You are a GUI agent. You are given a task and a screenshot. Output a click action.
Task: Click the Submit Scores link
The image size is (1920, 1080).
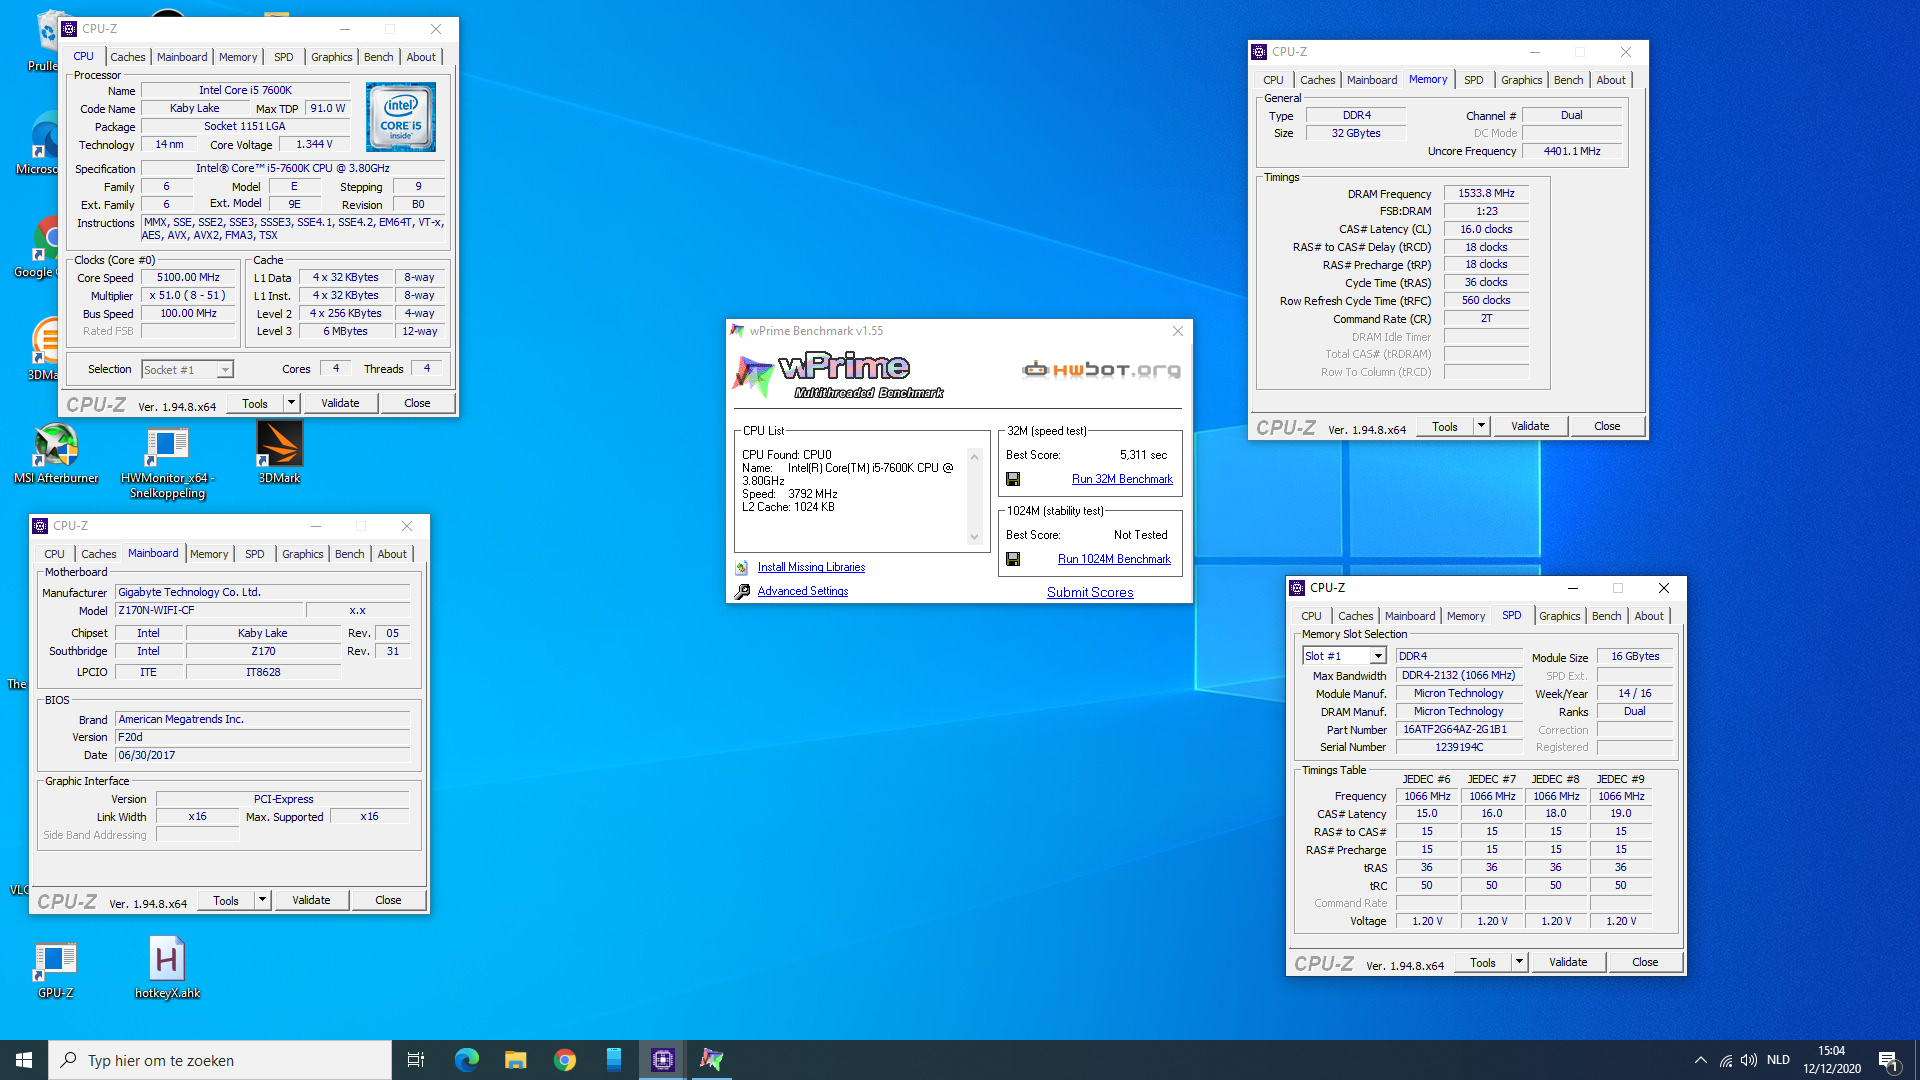[x=1090, y=592]
